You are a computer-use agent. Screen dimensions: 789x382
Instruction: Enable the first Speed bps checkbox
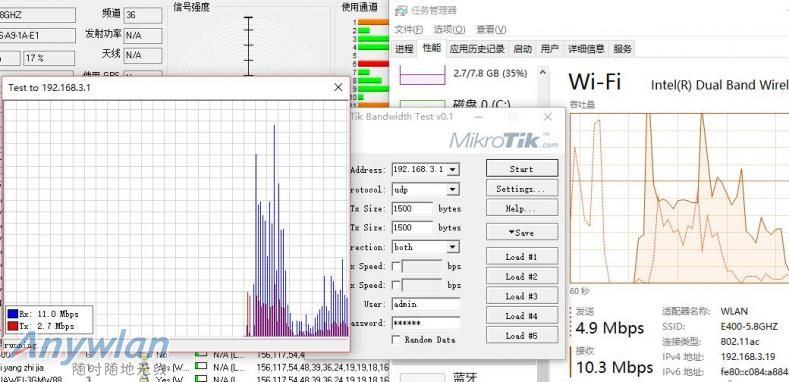tap(396, 266)
